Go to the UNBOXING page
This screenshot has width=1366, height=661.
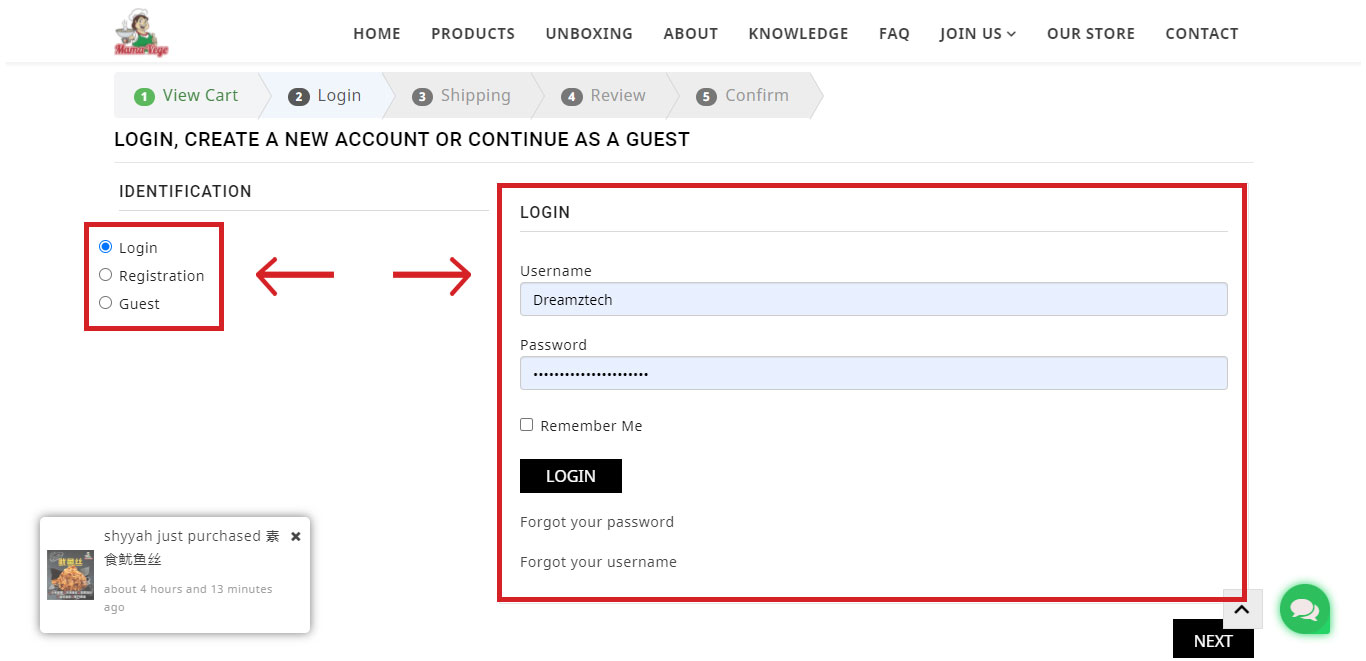588,34
